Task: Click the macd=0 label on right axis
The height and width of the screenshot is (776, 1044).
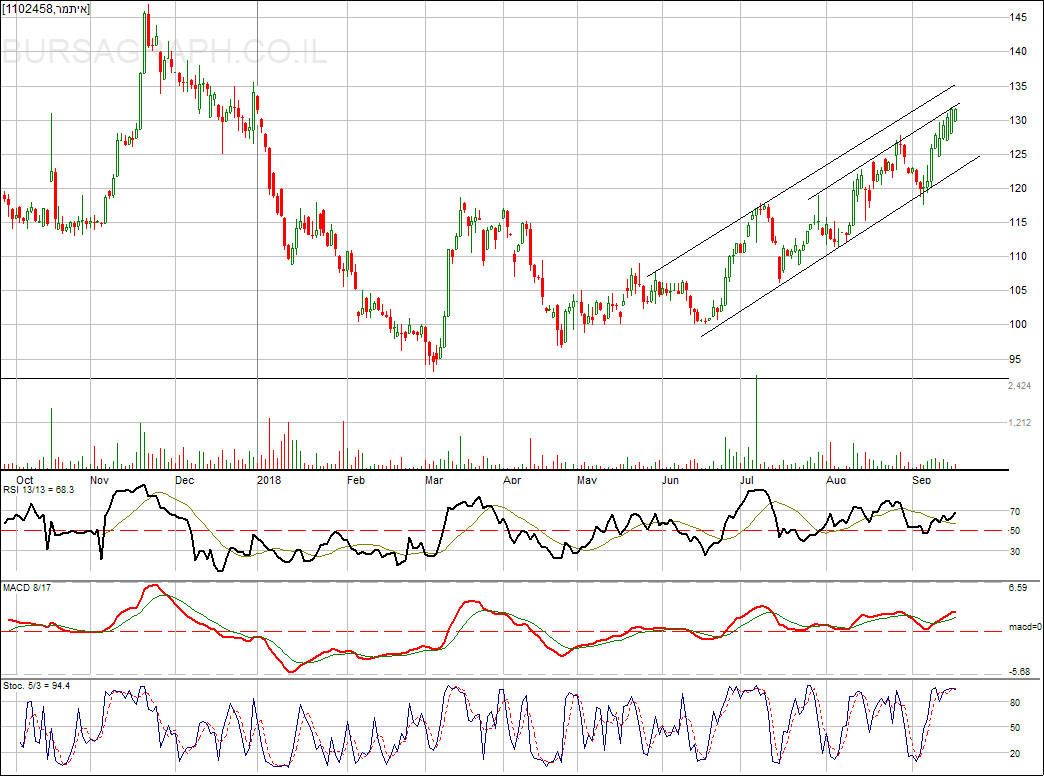Action: (1024, 627)
